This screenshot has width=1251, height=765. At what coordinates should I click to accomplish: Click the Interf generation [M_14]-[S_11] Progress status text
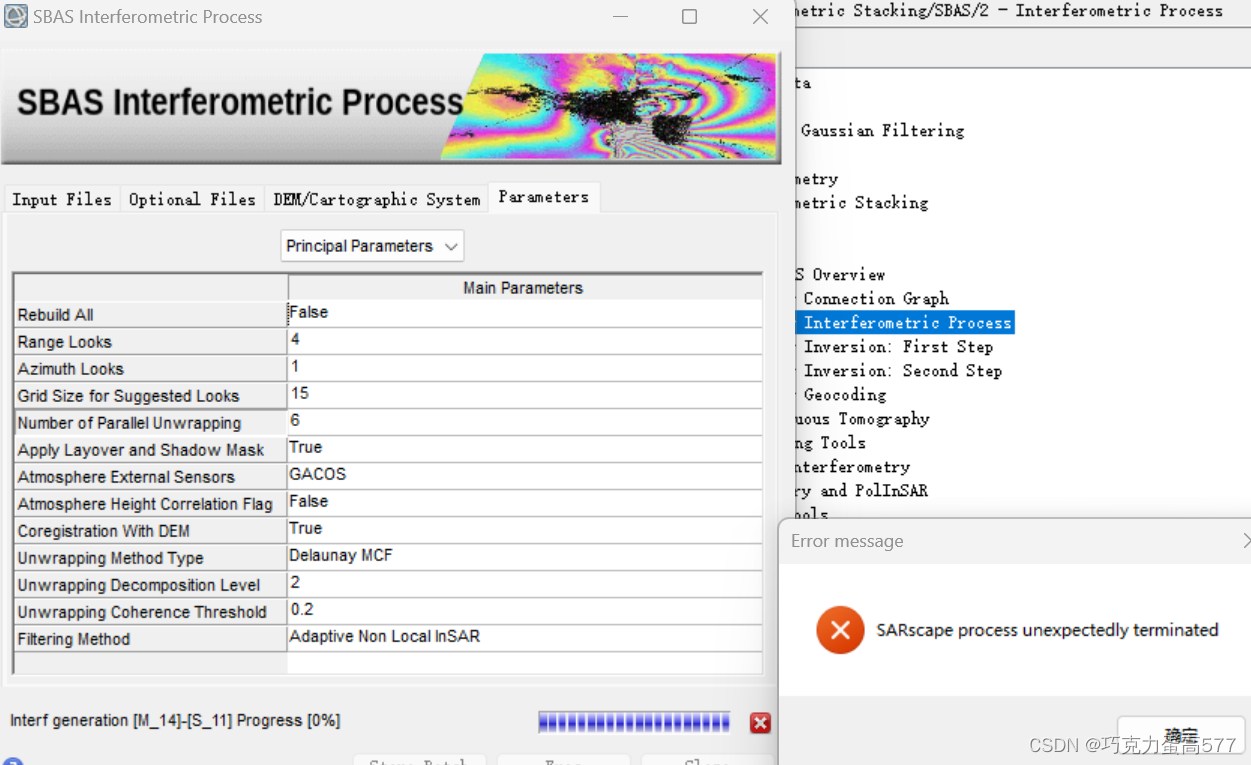pos(175,720)
